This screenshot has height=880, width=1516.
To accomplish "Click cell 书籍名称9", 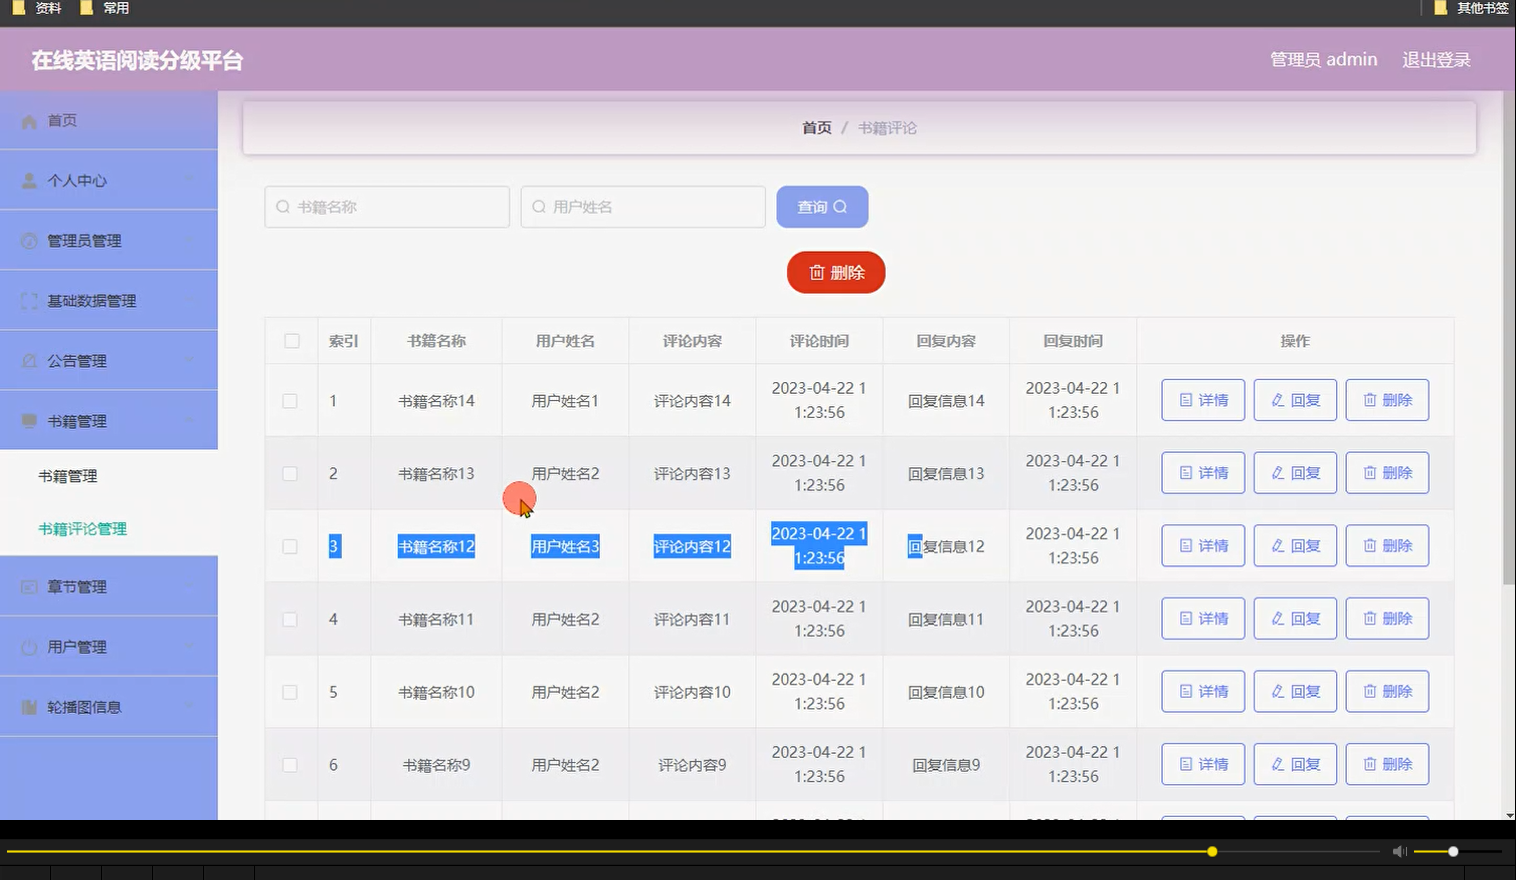I will [436, 765].
